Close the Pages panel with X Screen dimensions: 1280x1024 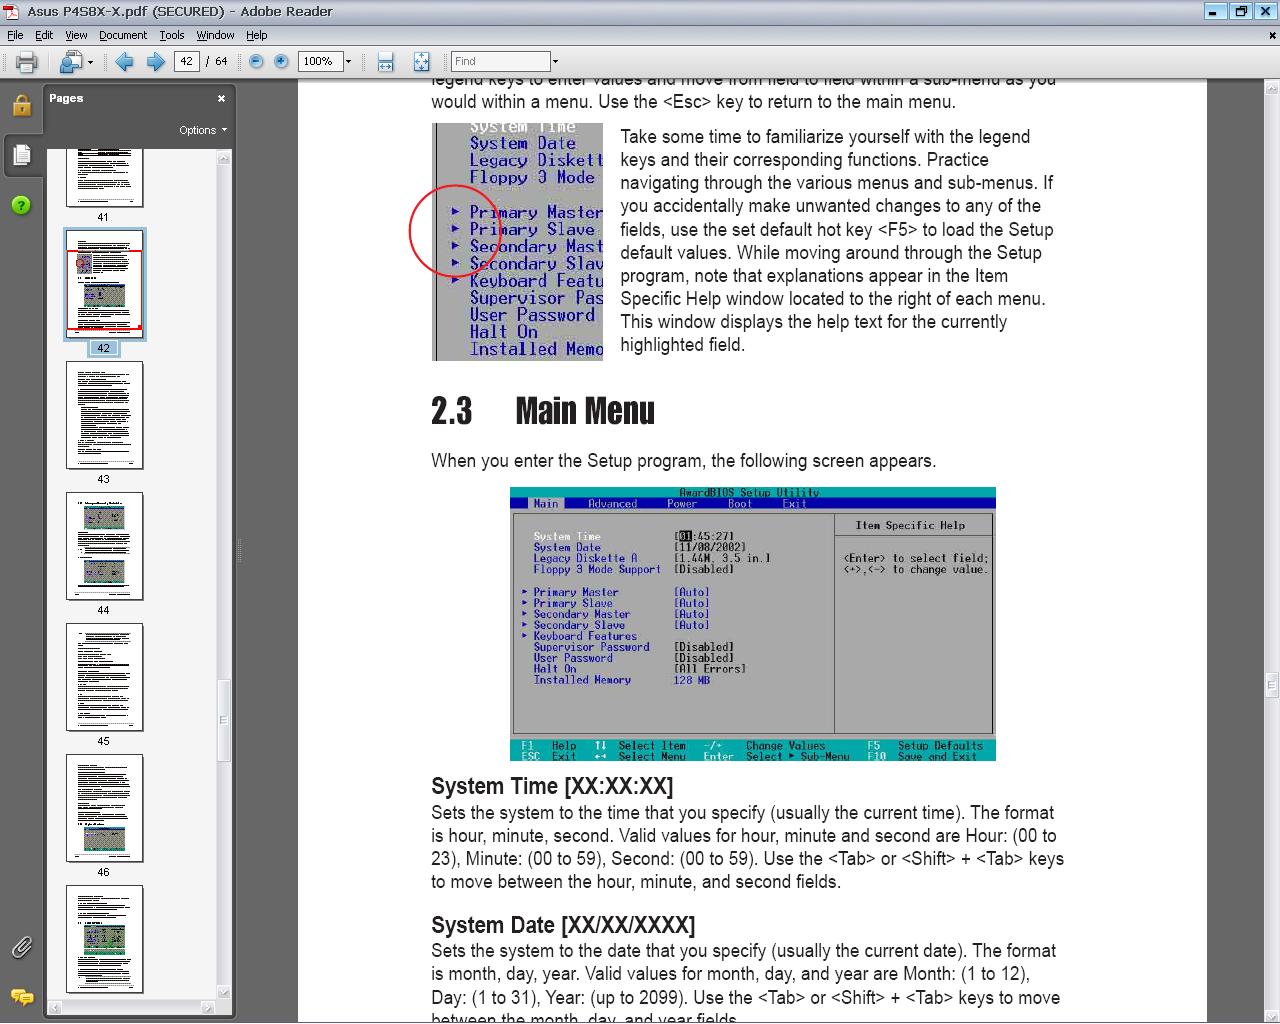click(x=222, y=98)
